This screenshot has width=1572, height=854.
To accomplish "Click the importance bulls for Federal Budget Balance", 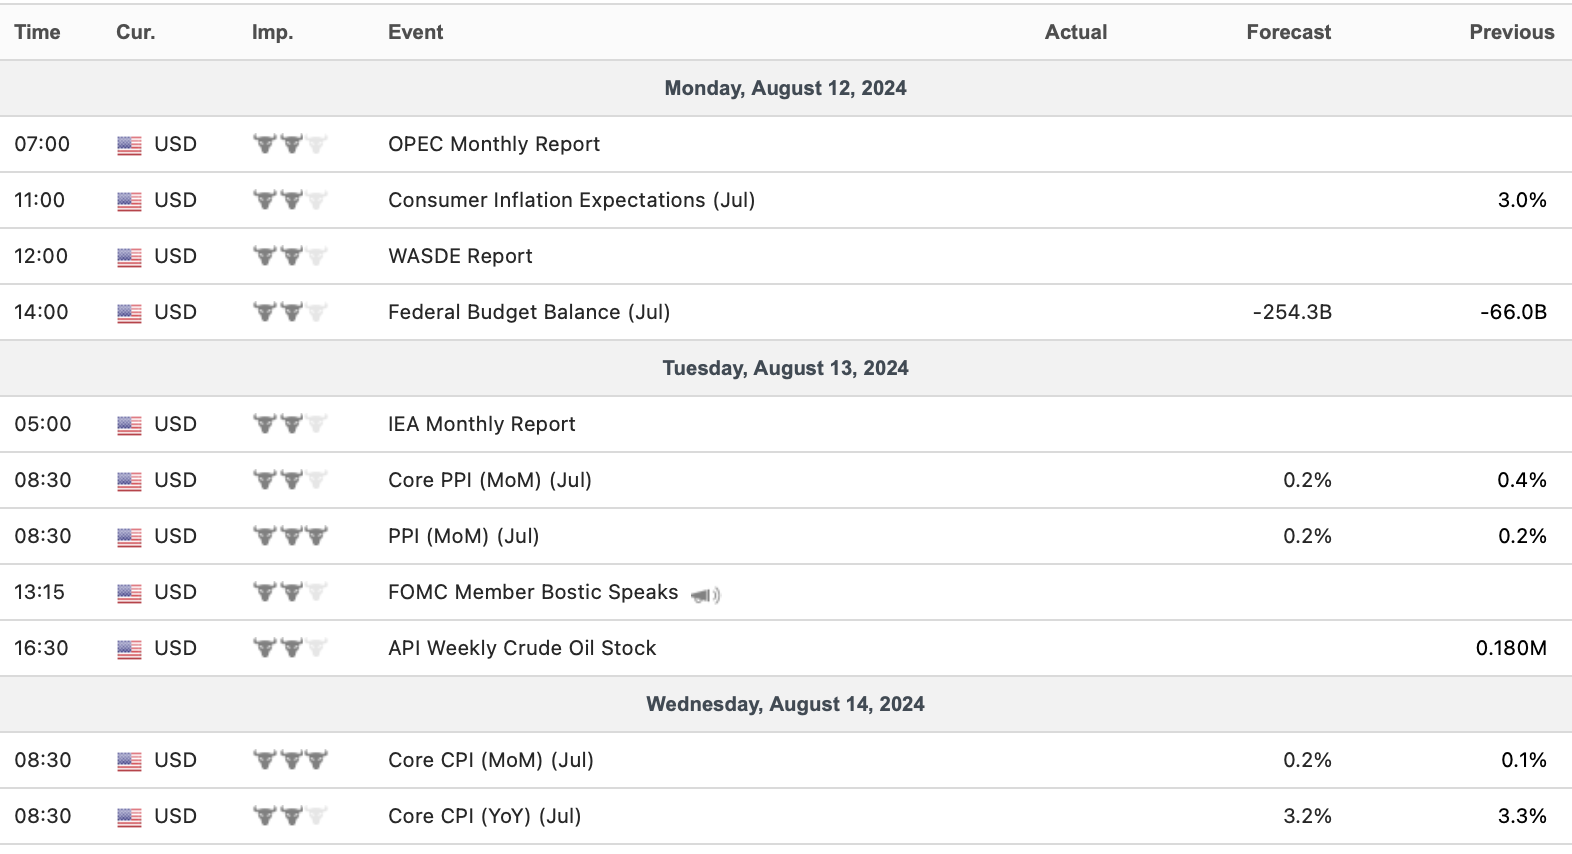I will click(290, 312).
